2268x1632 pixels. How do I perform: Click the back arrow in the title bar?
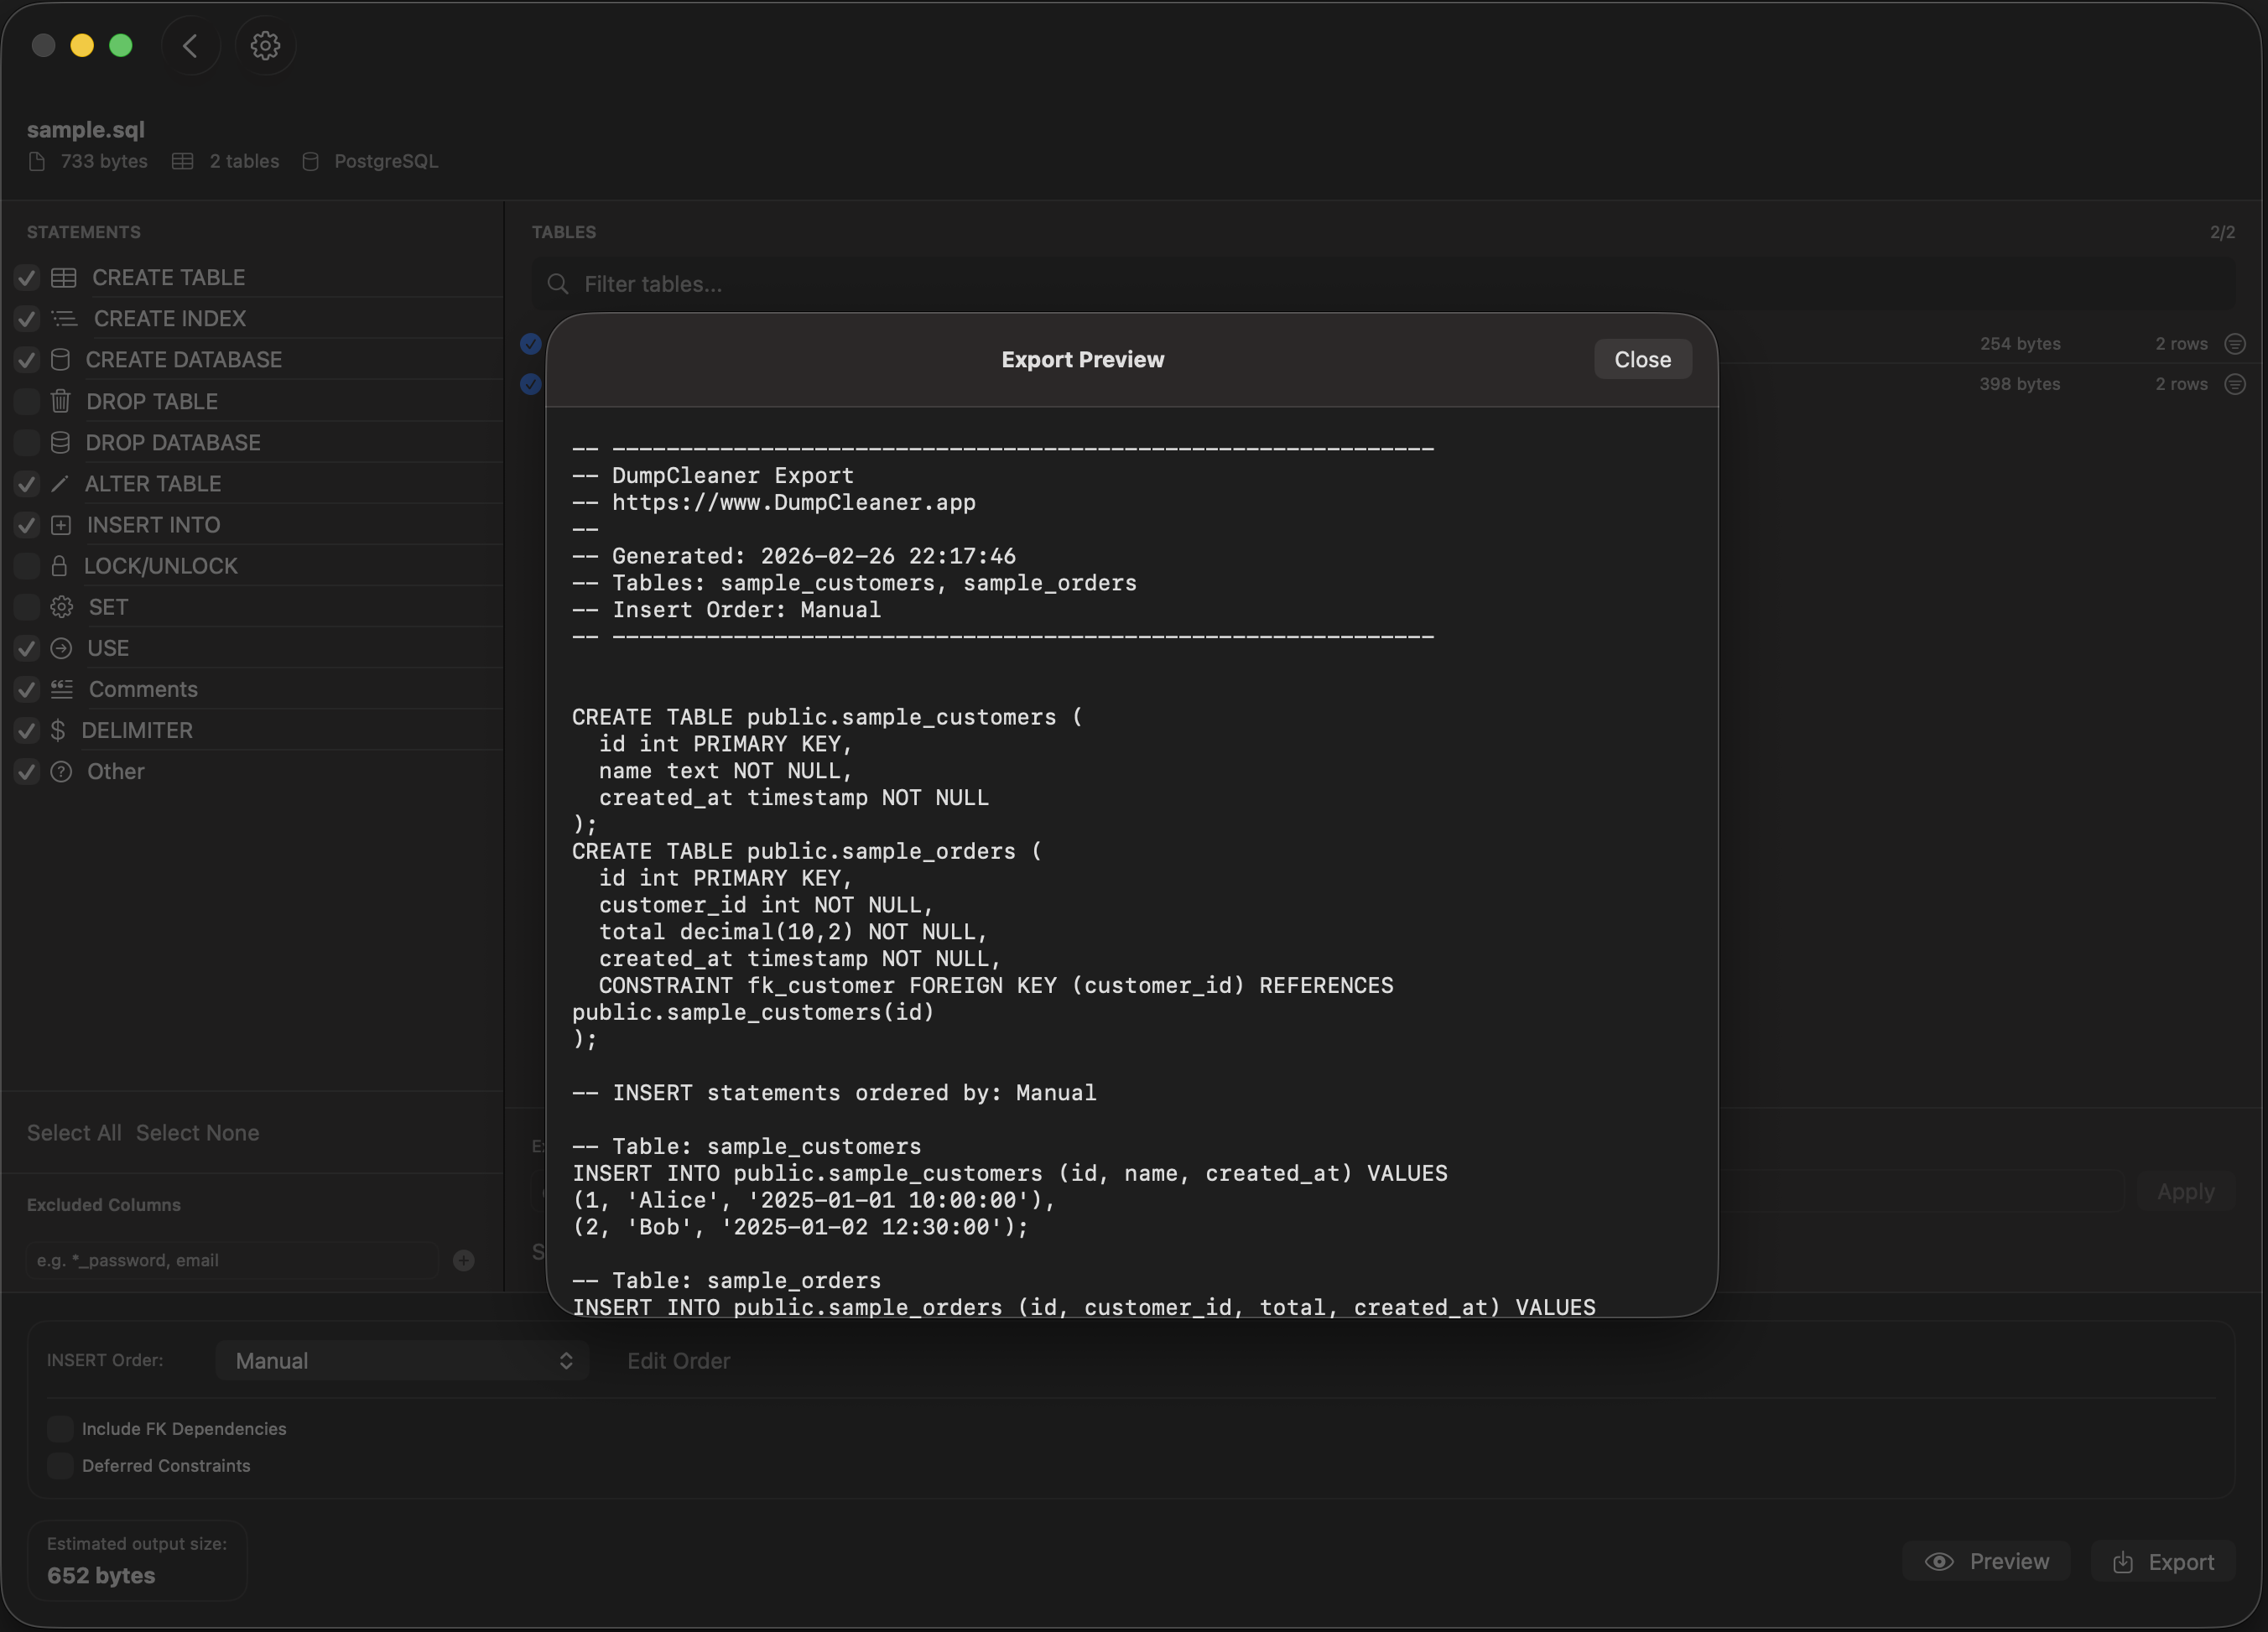click(x=190, y=45)
